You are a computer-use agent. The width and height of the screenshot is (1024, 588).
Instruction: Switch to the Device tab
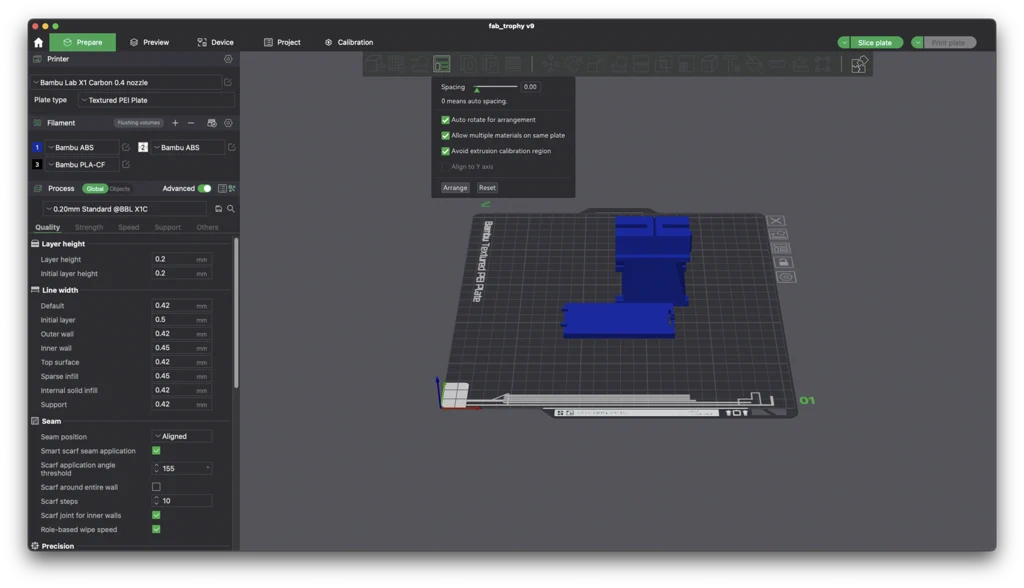point(216,42)
